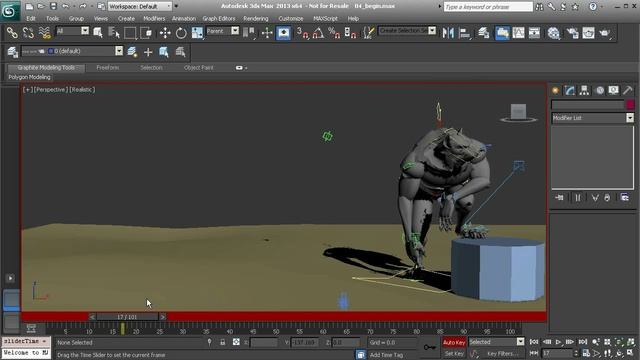The width and height of the screenshot is (640, 360).
Task: Open the Modify command panel tab
Action: pyautogui.click(x=570, y=90)
